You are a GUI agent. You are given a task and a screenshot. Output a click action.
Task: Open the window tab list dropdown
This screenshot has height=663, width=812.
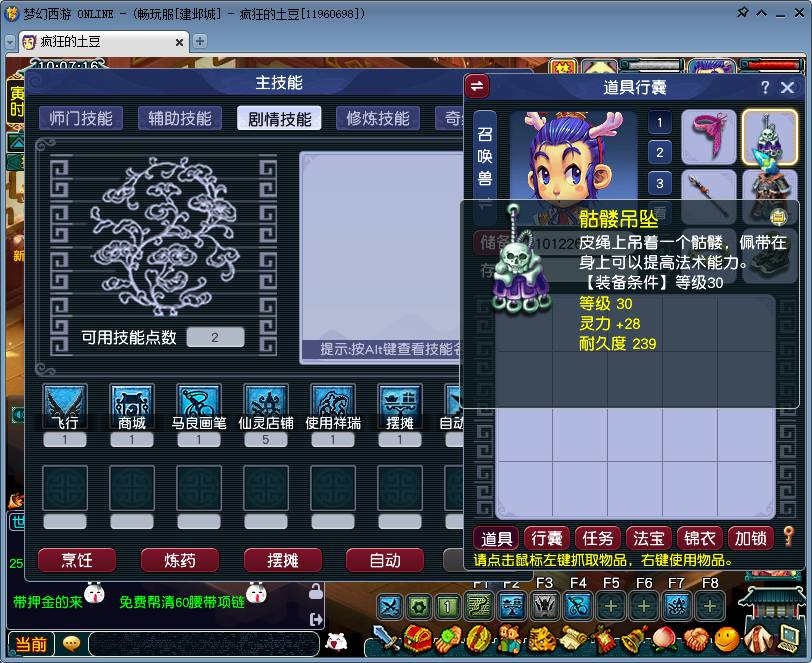[10, 41]
